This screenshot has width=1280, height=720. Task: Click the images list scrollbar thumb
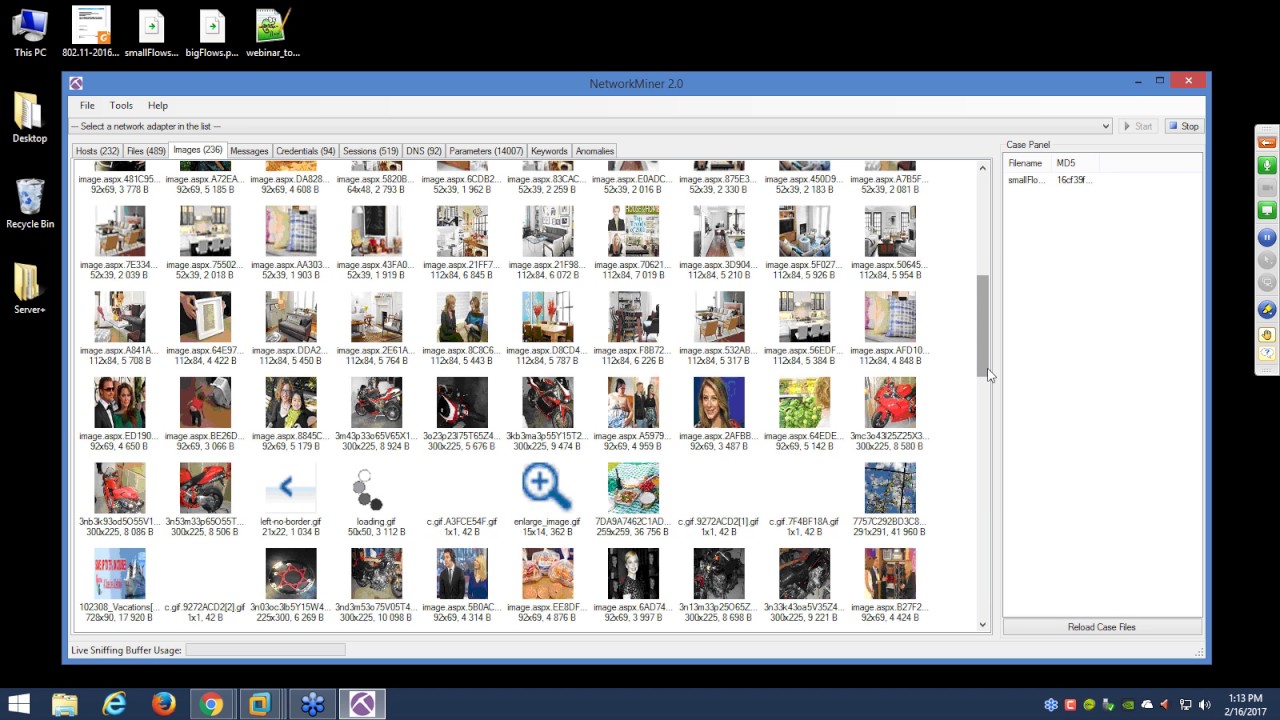(982, 326)
